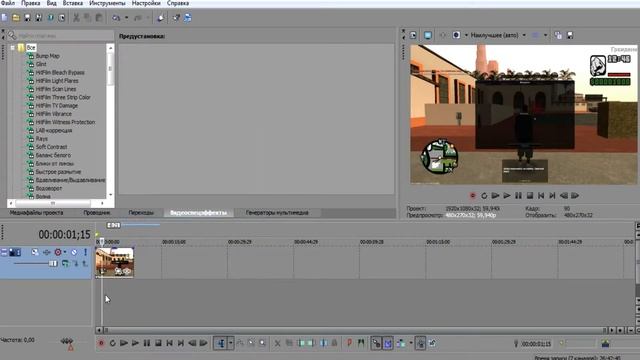Copy preview snapshot to clipboard
The width and height of the screenshot is (640, 360).
click(558, 36)
